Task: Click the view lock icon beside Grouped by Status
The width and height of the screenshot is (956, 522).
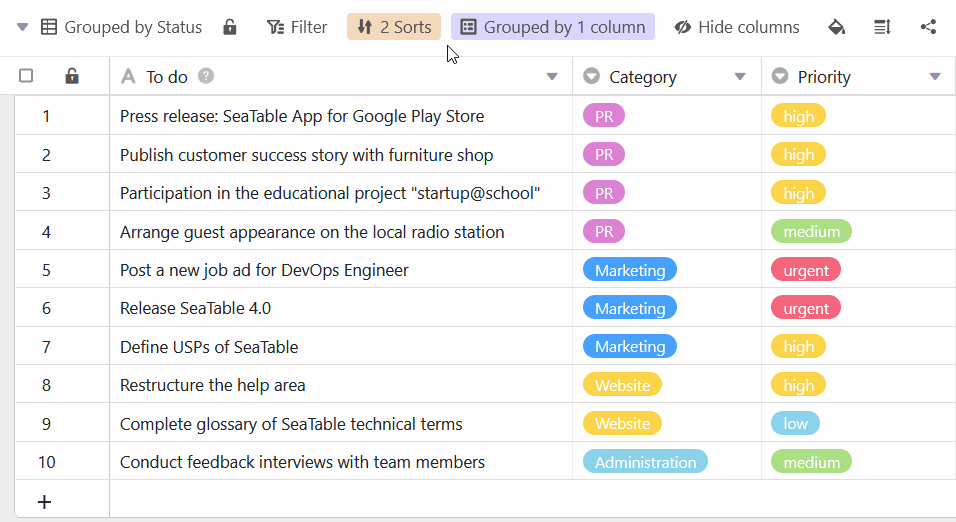Action: coord(230,27)
